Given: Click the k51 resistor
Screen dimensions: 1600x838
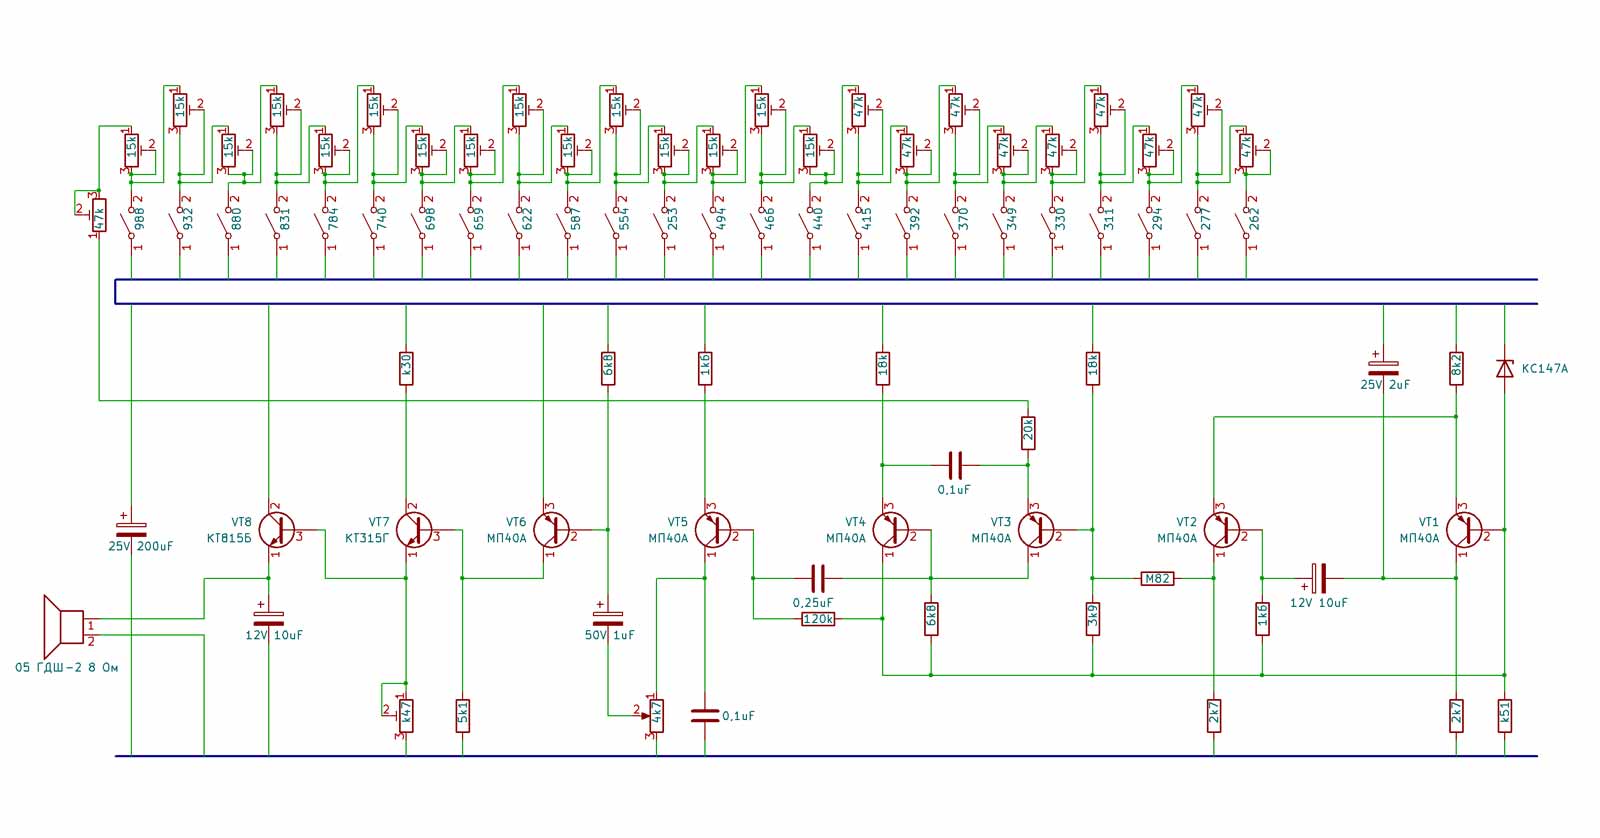Looking at the screenshot, I should 1504,714.
